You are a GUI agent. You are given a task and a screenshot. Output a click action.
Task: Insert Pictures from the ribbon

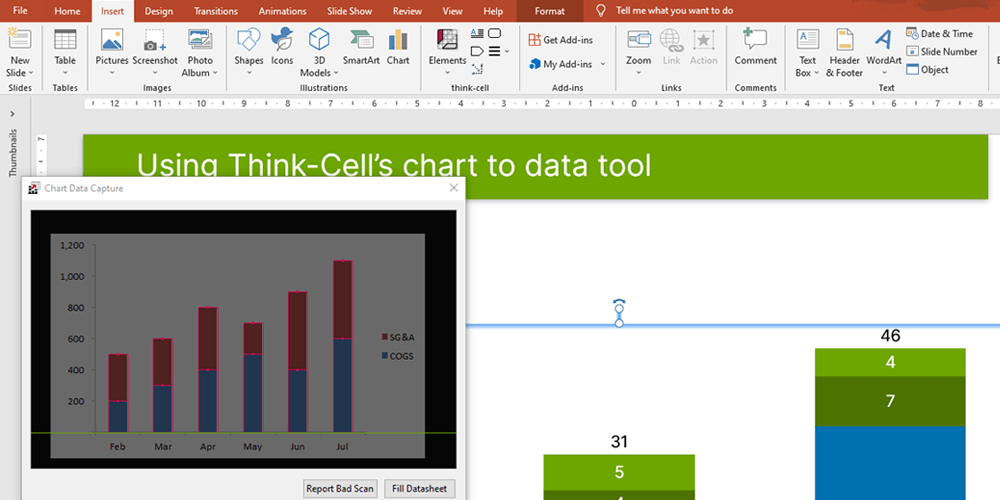(x=112, y=53)
